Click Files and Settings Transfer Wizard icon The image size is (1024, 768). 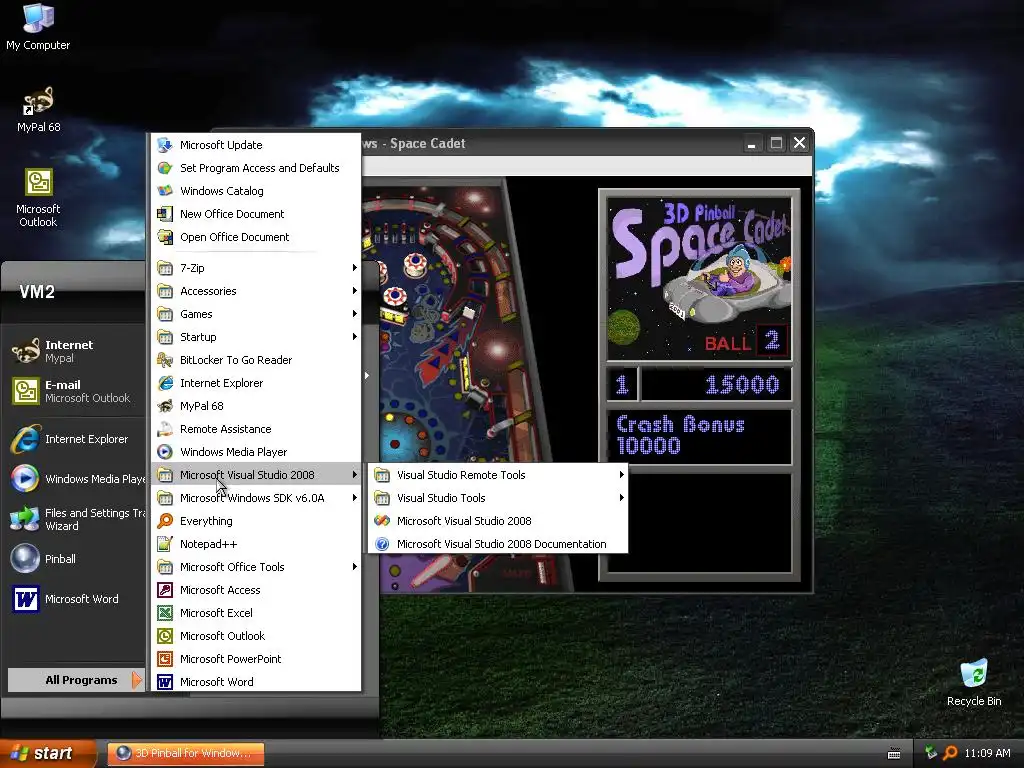tap(25, 519)
